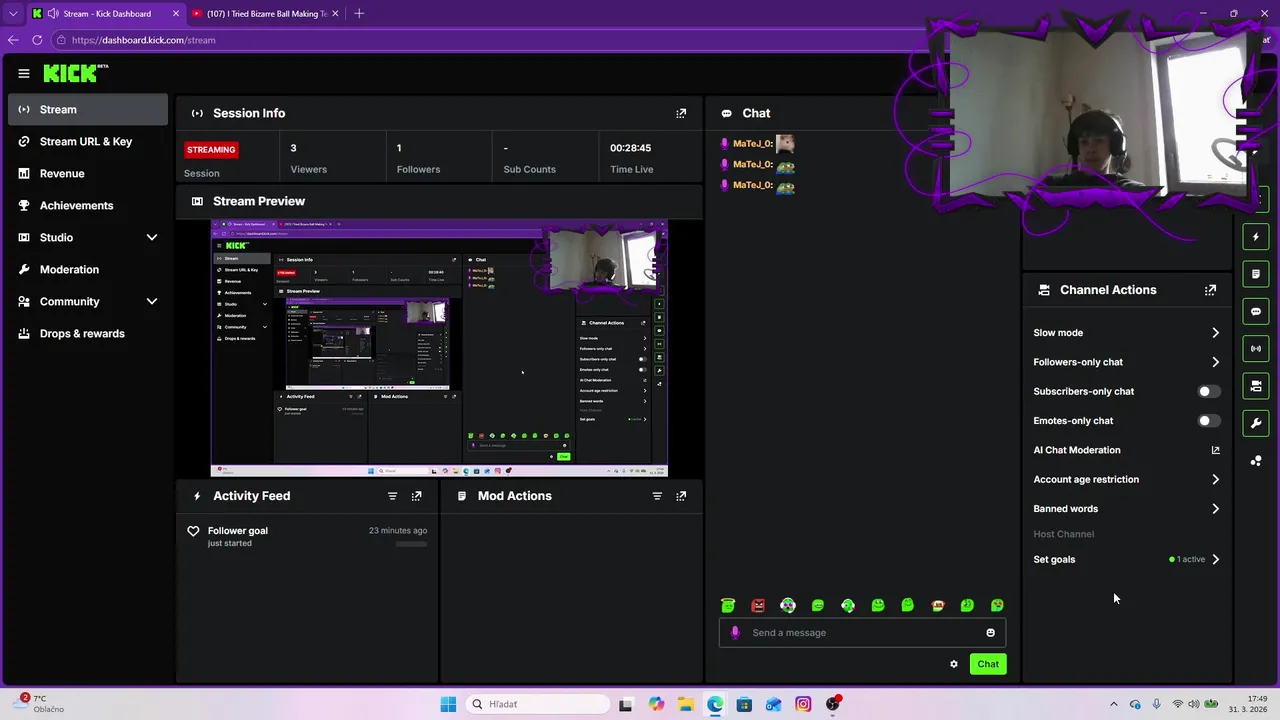Image resolution: width=1280 pixels, height=720 pixels.
Task: Click the Kick logo
Action: pyautogui.click(x=76, y=73)
